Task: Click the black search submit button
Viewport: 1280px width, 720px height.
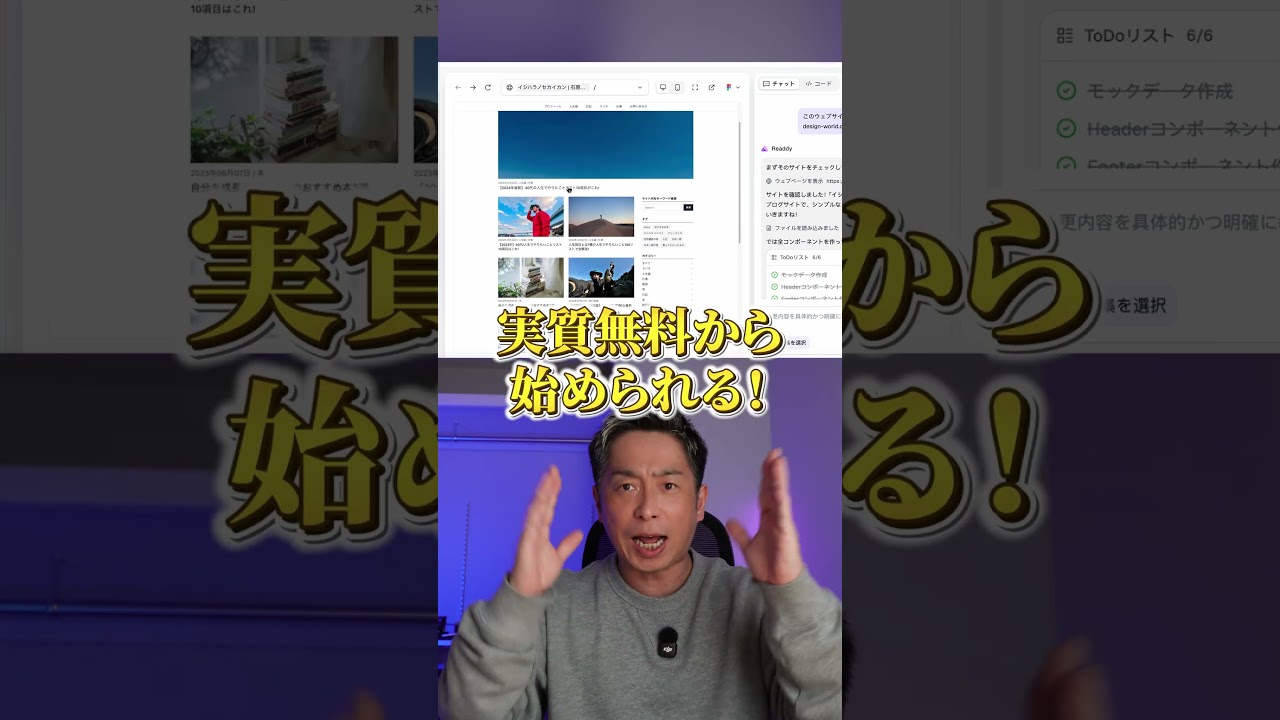Action: 688,207
